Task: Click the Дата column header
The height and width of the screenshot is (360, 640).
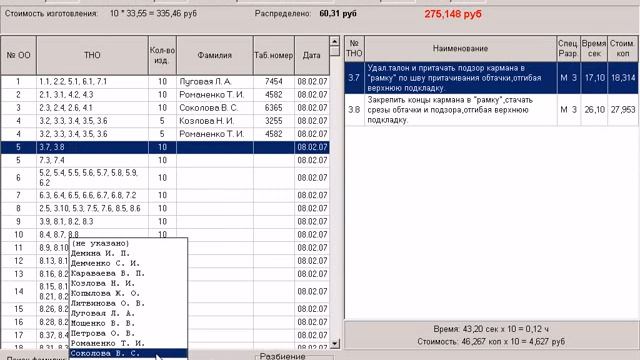Action: coord(311,55)
